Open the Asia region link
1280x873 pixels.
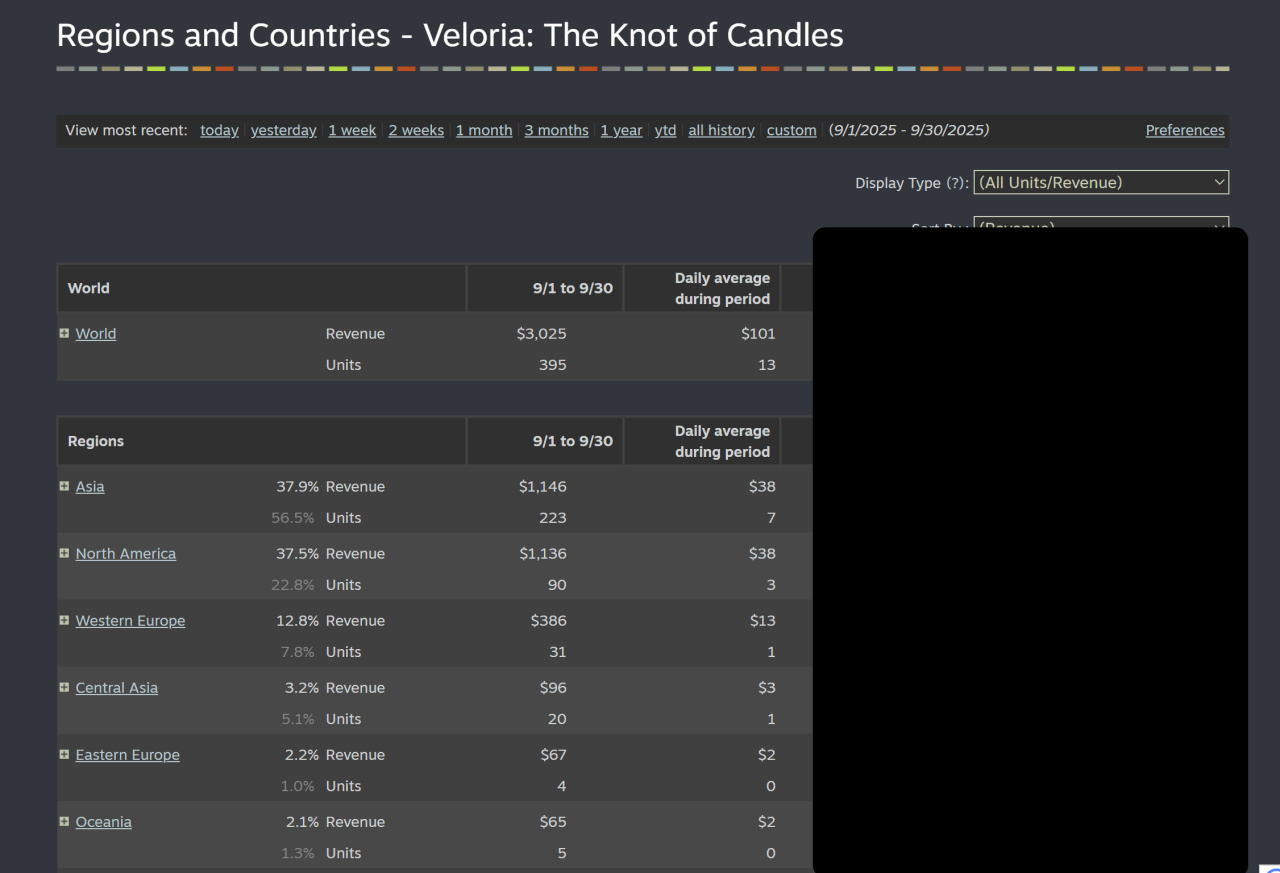[x=90, y=487]
